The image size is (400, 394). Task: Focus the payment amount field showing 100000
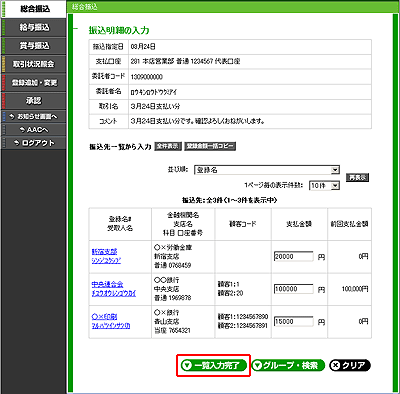[294, 289]
